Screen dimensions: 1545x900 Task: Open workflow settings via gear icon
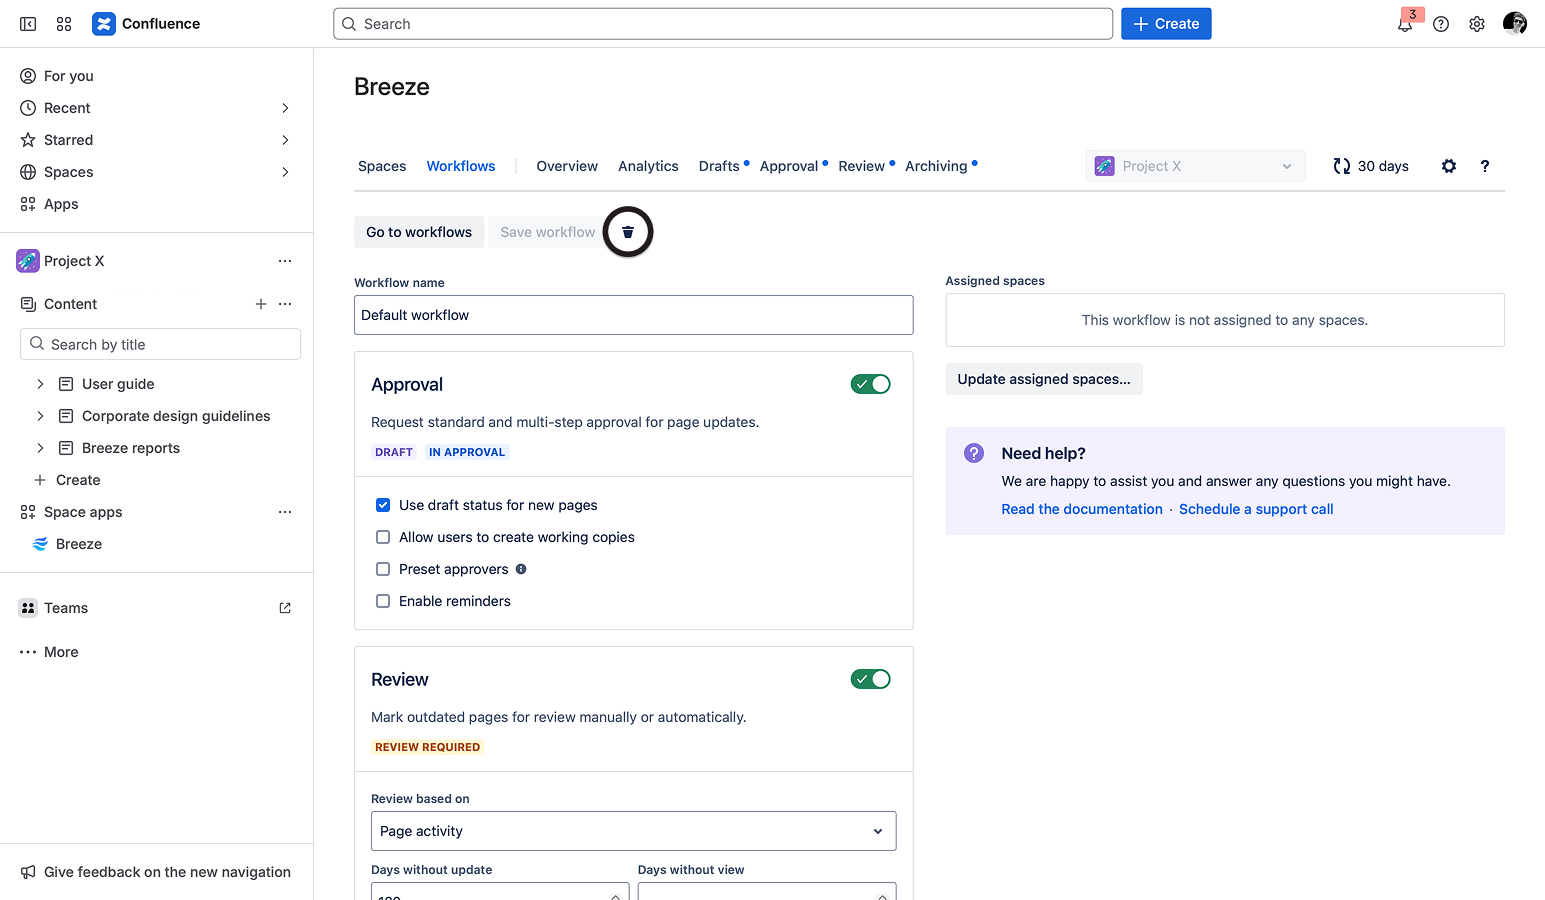tap(1448, 166)
